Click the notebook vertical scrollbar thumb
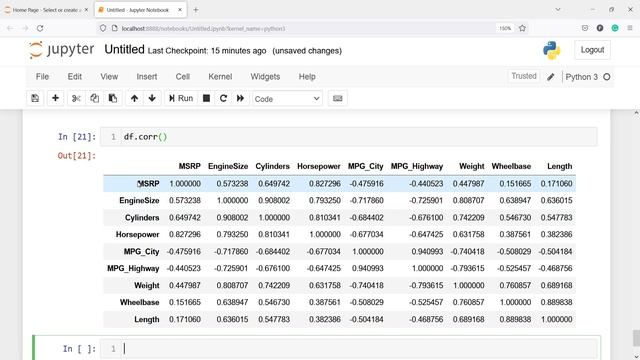640x360 pixels. point(636,338)
